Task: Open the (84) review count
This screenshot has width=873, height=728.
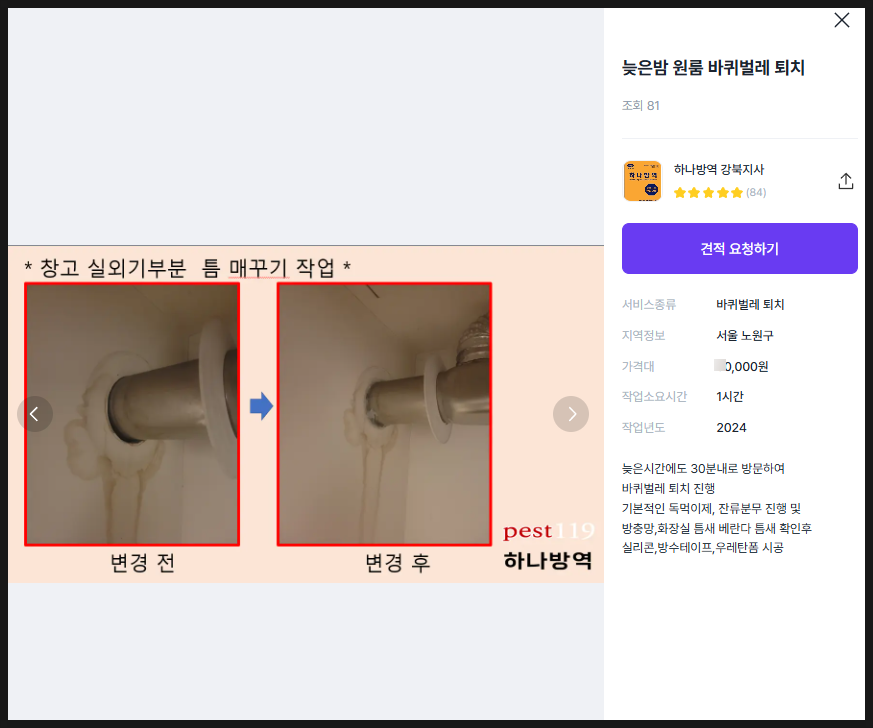Action: (x=756, y=193)
